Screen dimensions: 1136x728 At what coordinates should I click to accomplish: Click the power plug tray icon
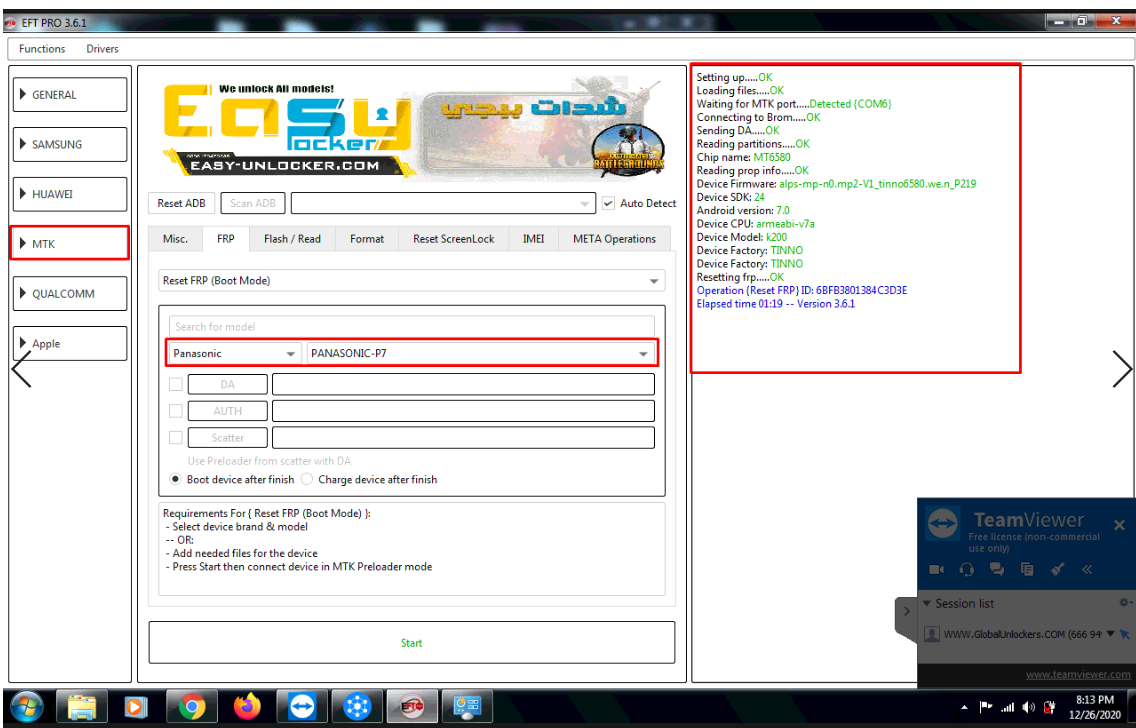tap(1049, 707)
